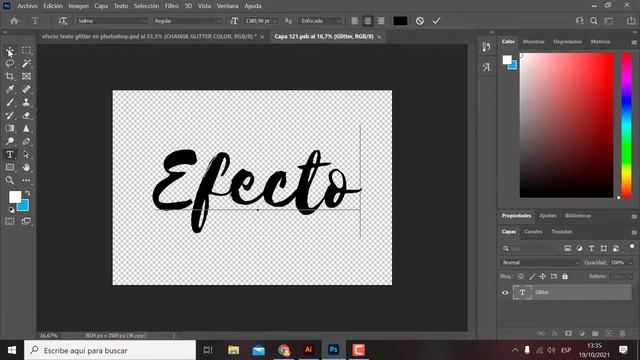640x360 pixels.
Task: Select the Lasso tool
Action: (x=10, y=64)
